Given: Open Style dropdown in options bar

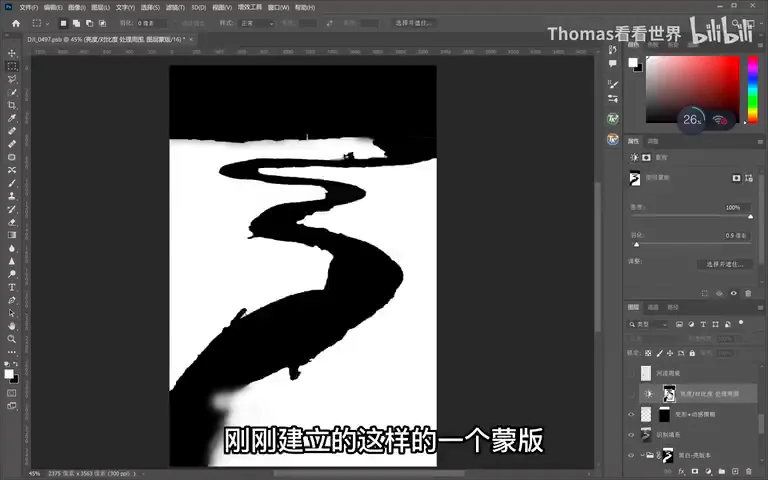Looking at the screenshot, I should 257,23.
